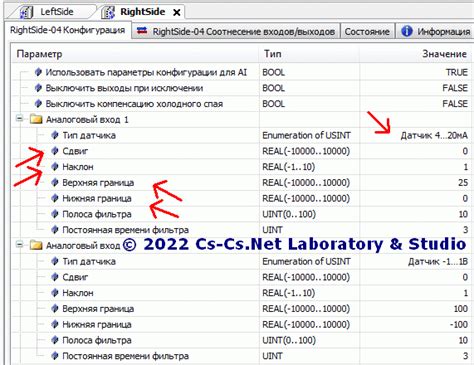
Task: Open RightSide-04 Конфигурация tab
Action: pos(68,30)
